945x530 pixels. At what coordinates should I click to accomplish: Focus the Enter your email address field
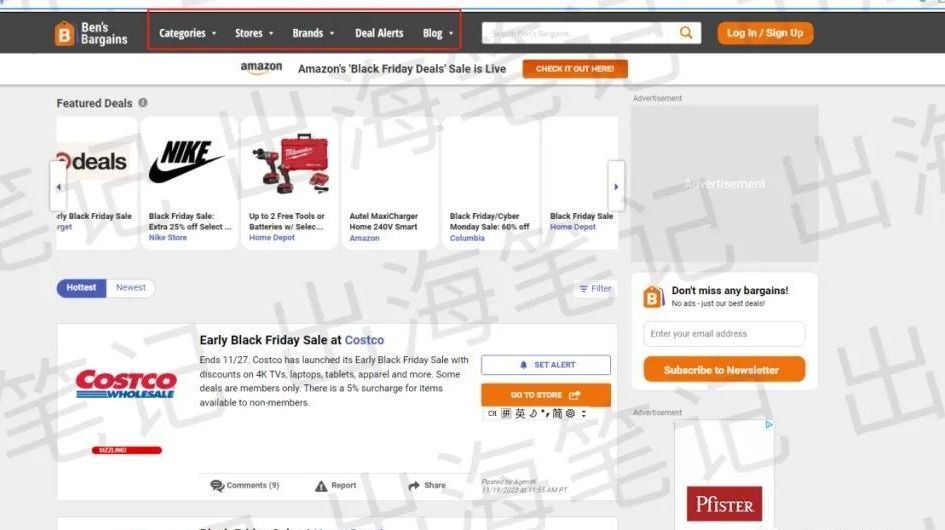click(724, 333)
